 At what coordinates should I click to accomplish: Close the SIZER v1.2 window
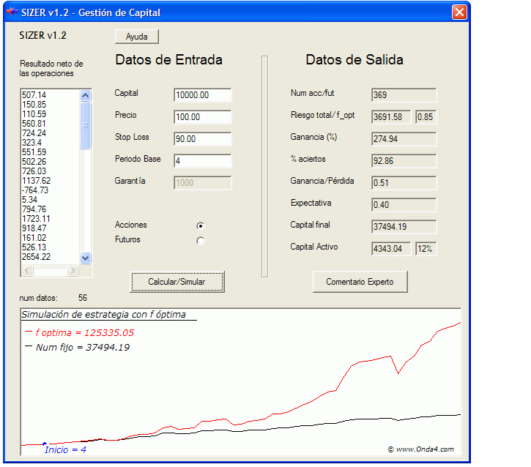tap(459, 13)
